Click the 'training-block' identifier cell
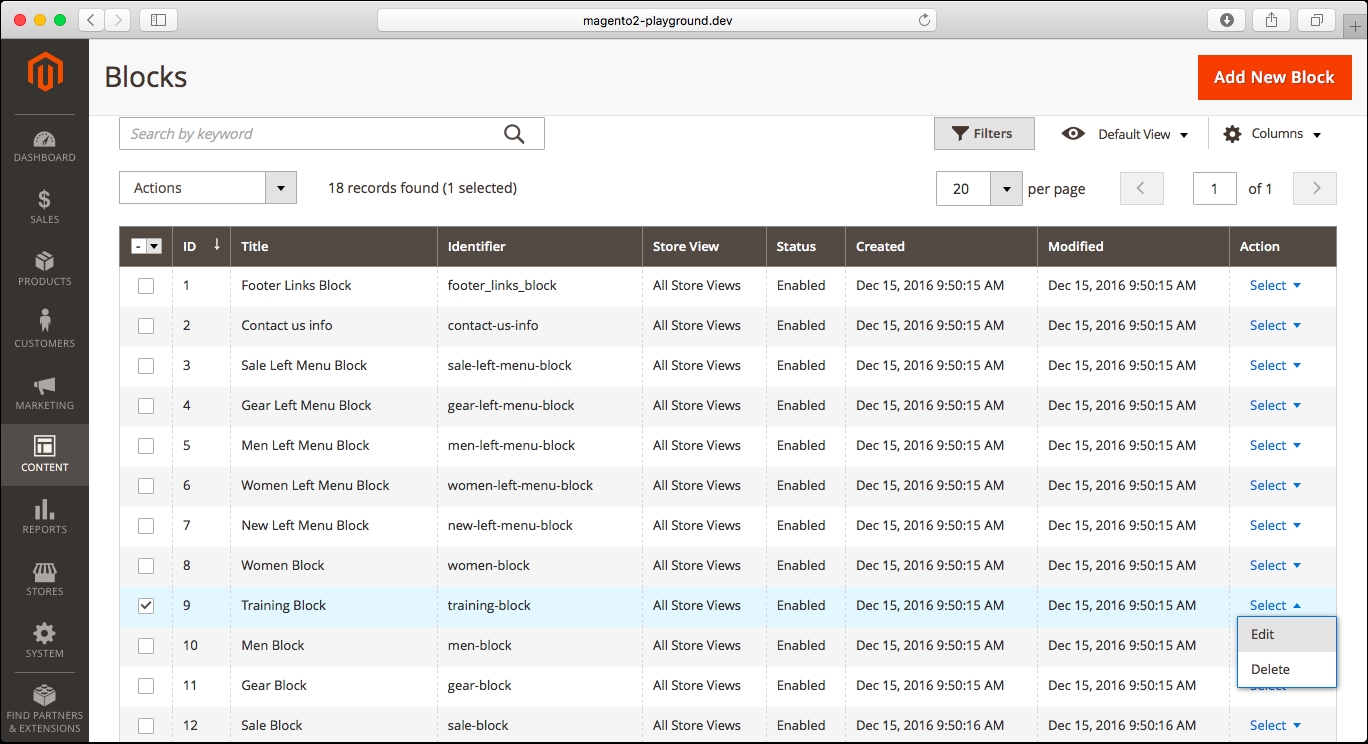 coord(489,606)
